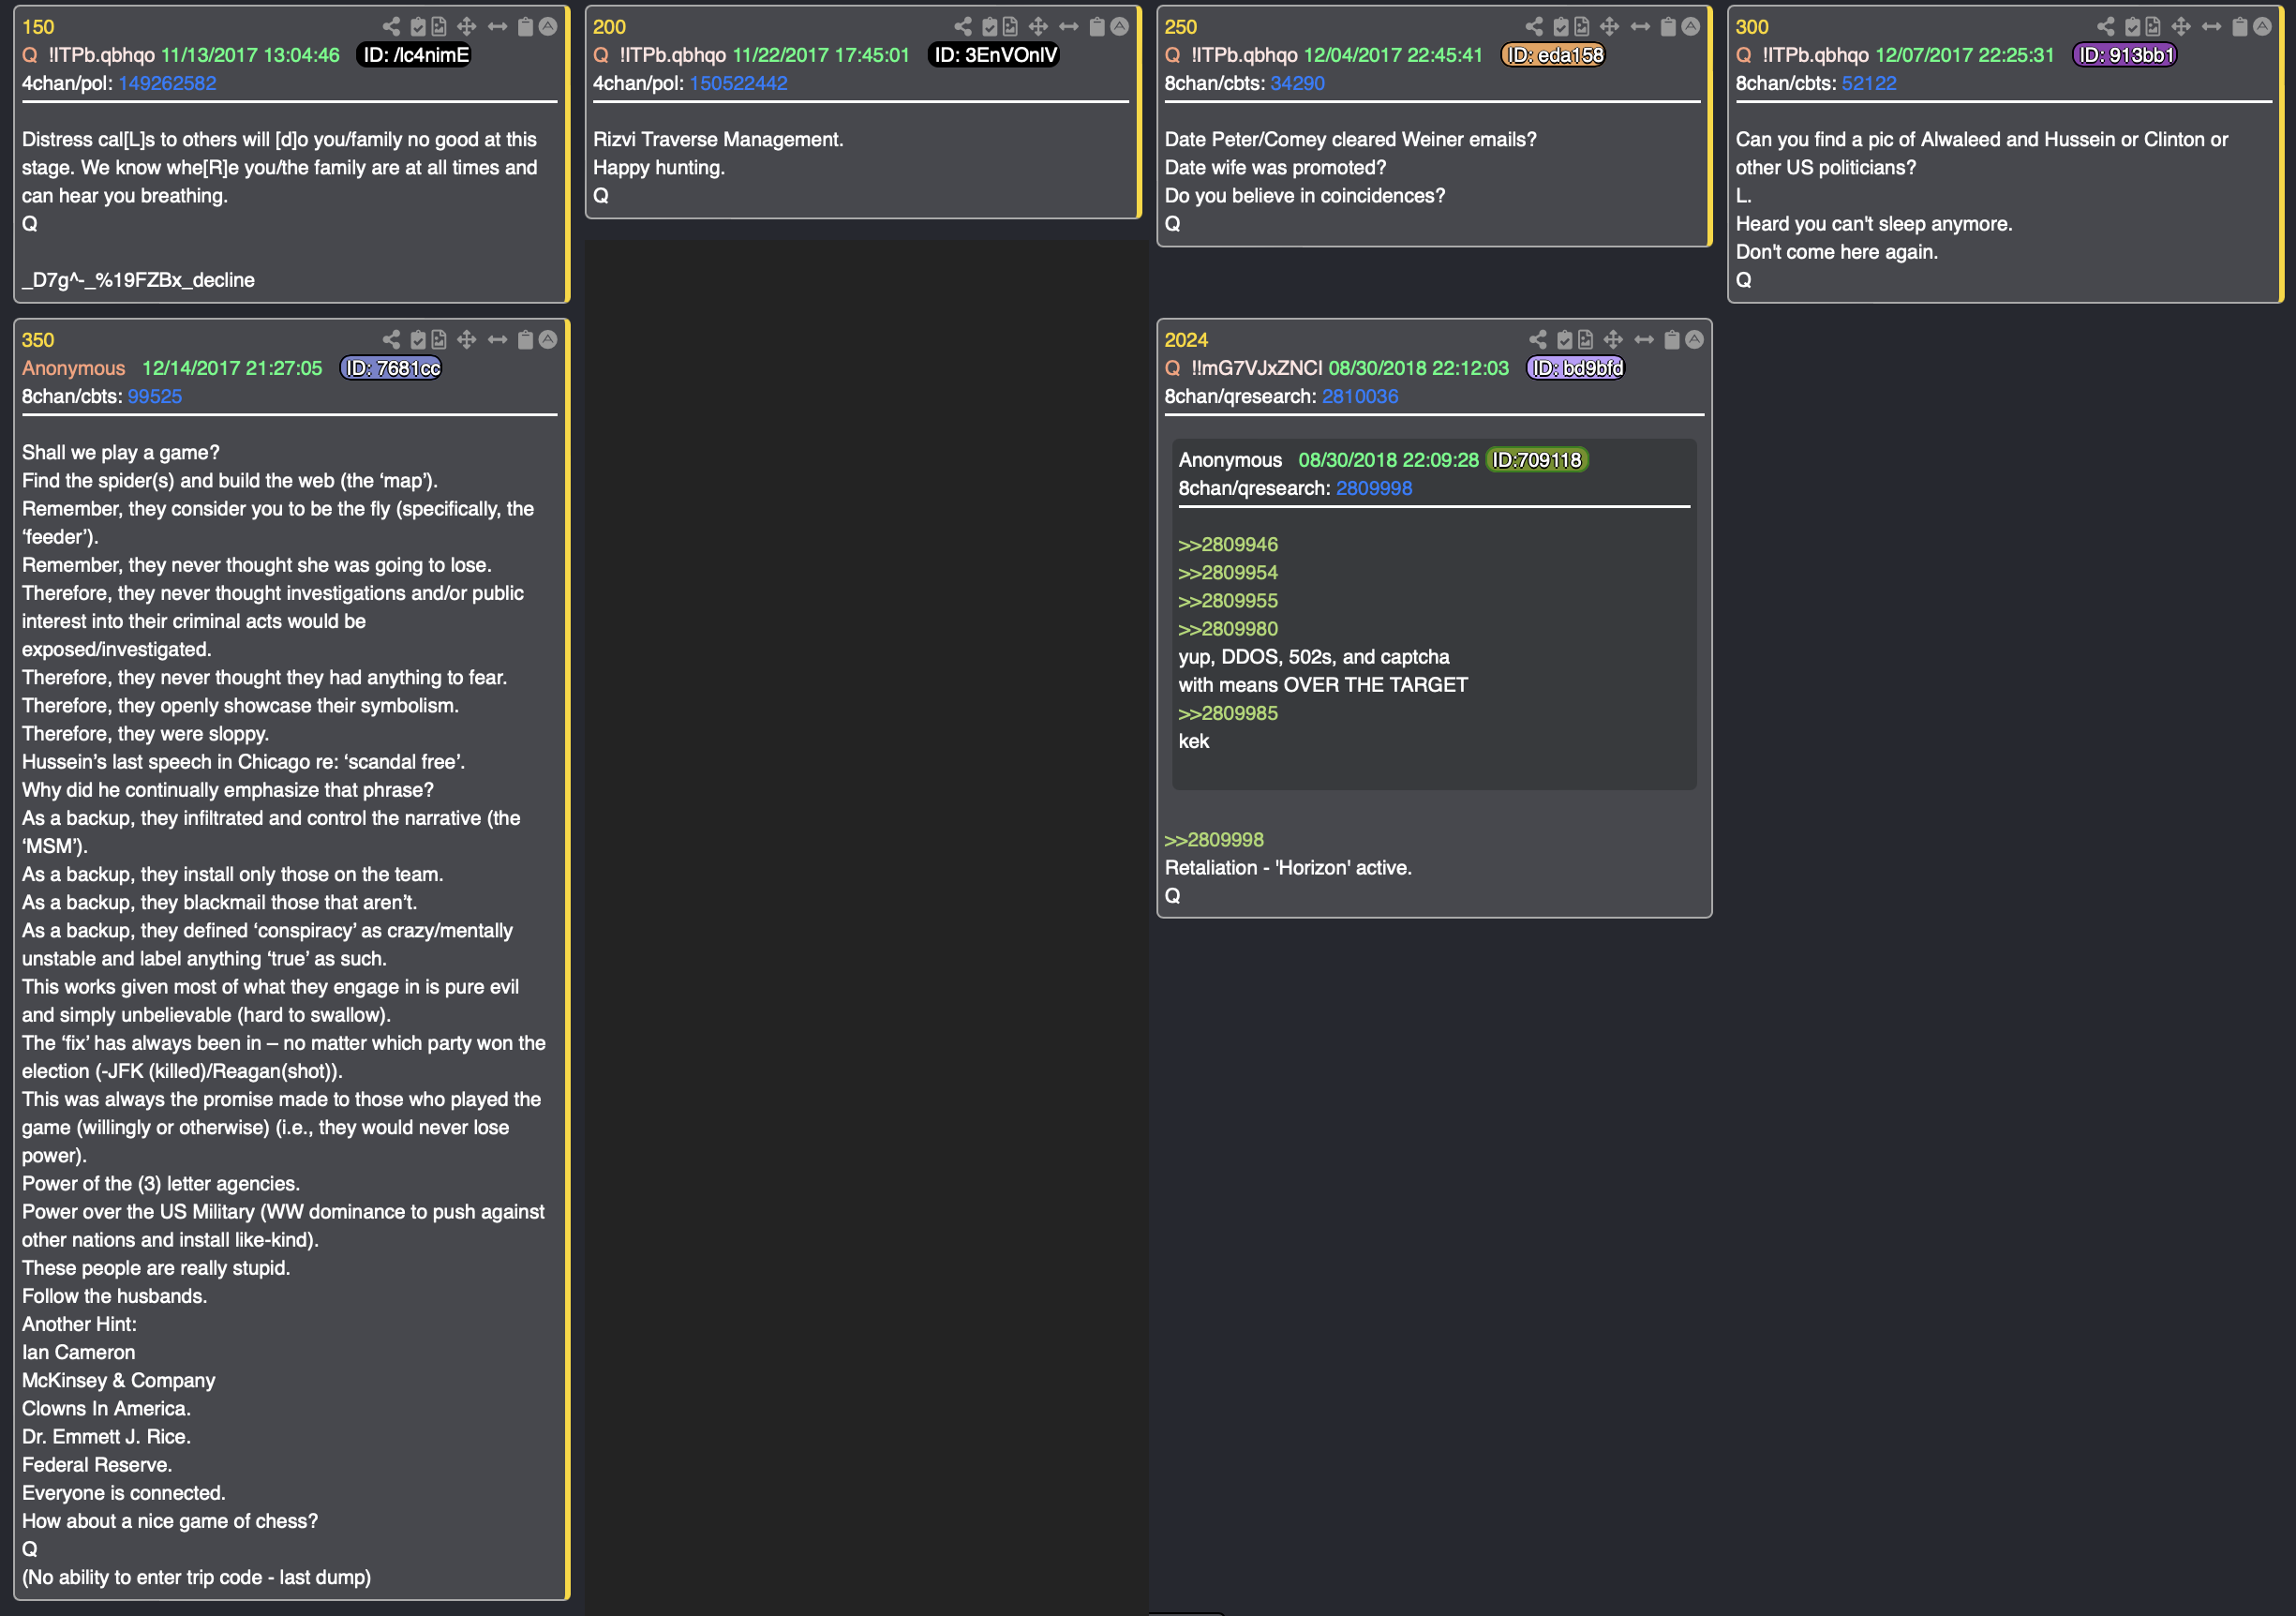Click the image file icon on post 150
2296x1616 pixels.
point(439,27)
